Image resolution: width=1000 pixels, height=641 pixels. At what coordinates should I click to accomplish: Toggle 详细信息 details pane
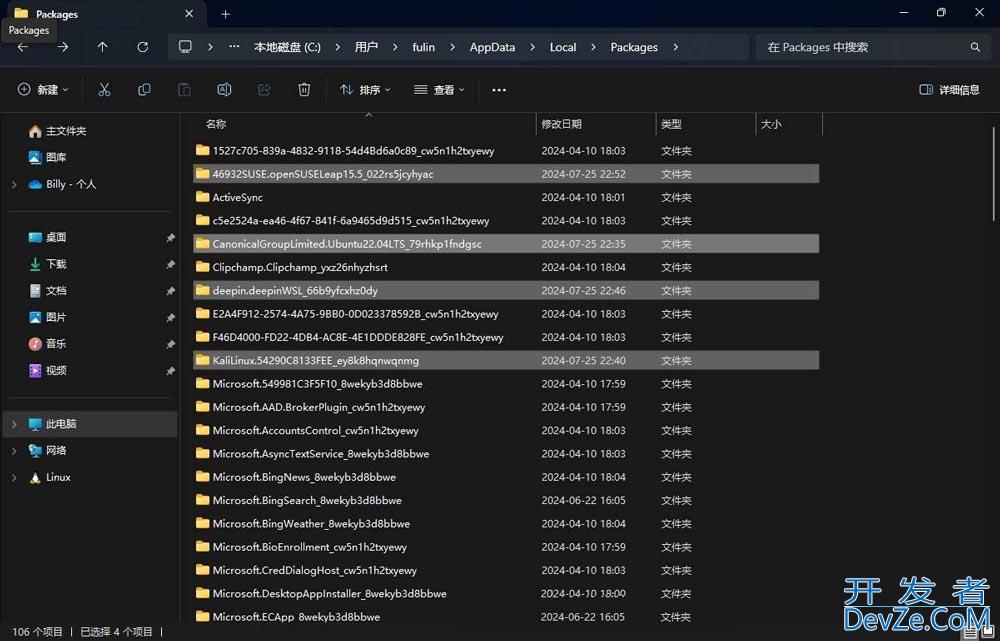[x=949, y=90]
